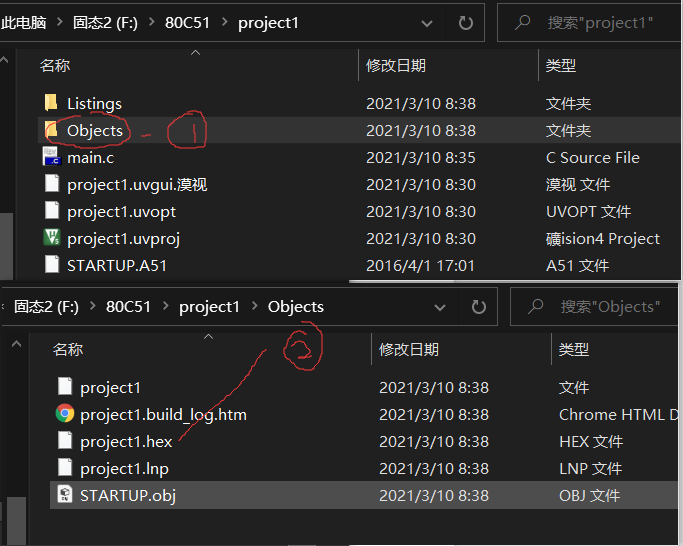Refresh the top project1 folder view

(x=465, y=23)
